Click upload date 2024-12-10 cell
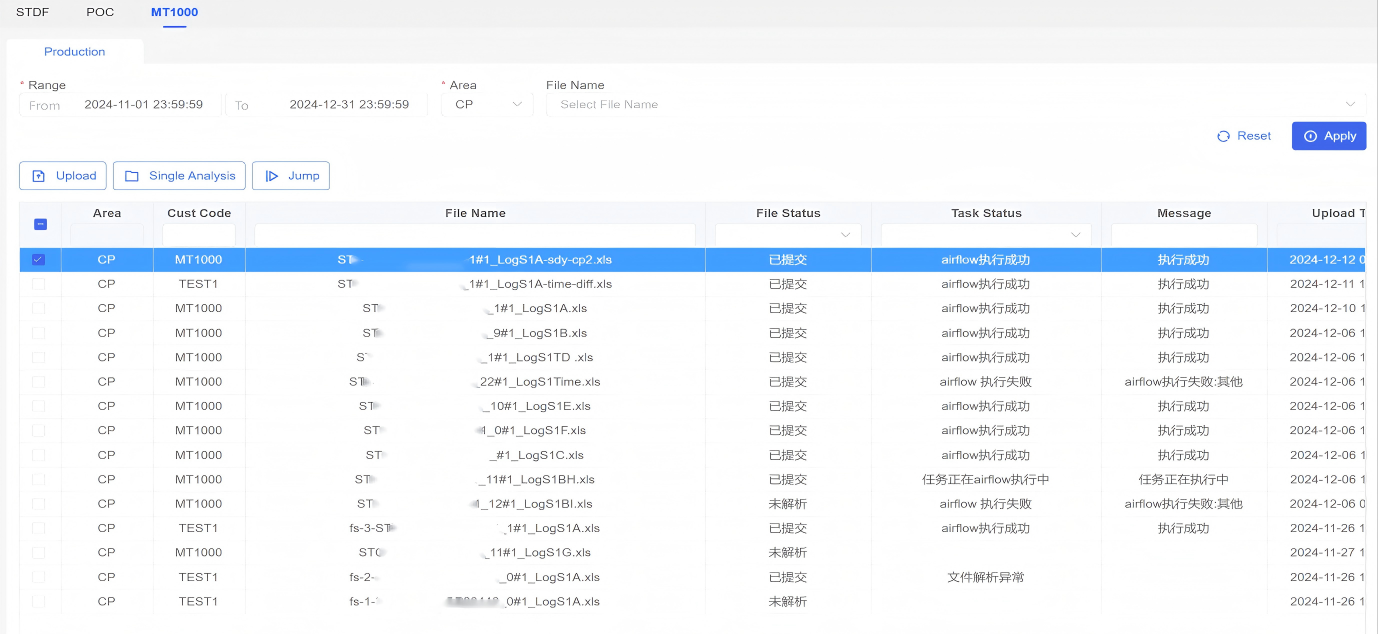The width and height of the screenshot is (1378, 634). coord(1327,308)
